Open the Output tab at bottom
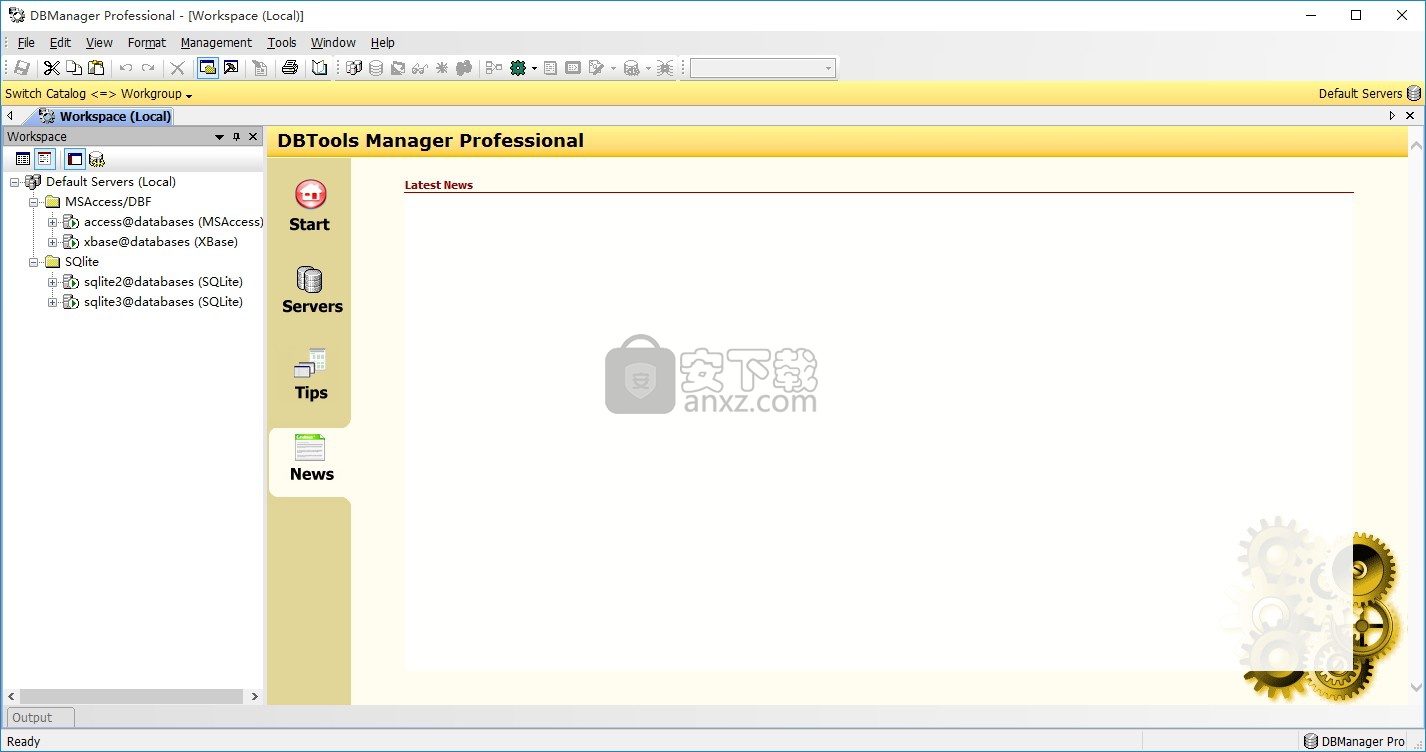This screenshot has height=752, width=1426. pos(40,717)
